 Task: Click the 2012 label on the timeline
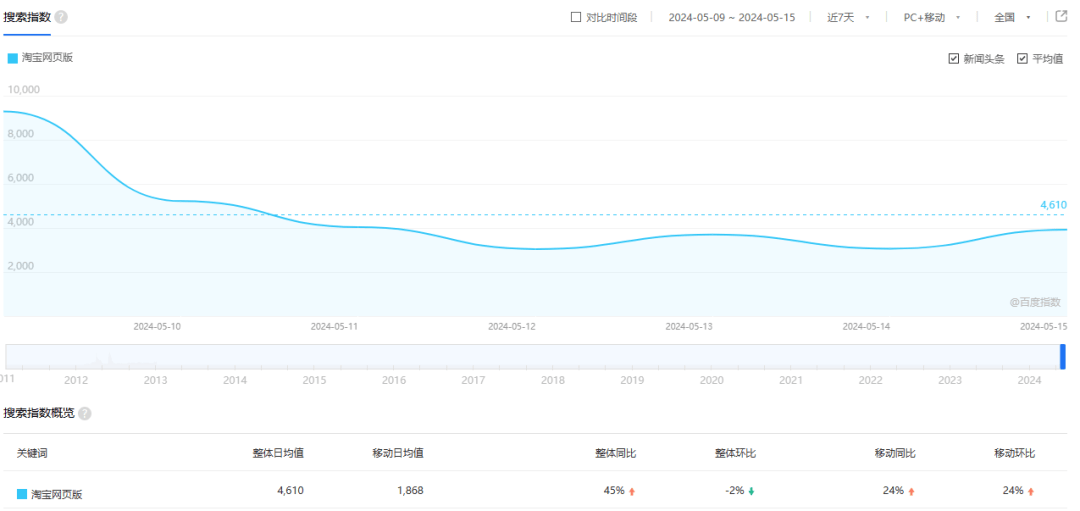click(75, 380)
